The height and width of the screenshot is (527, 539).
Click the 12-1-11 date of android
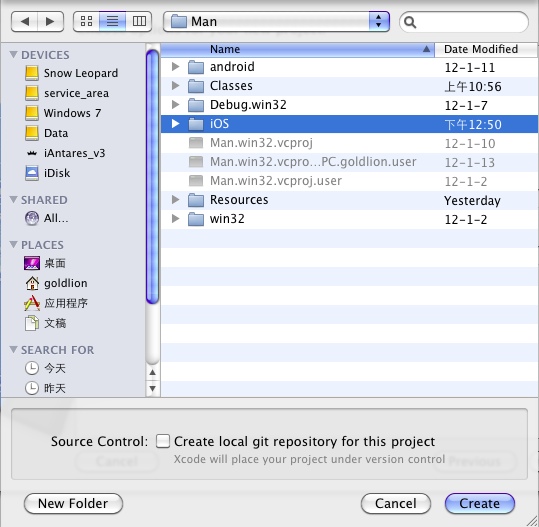coord(470,68)
